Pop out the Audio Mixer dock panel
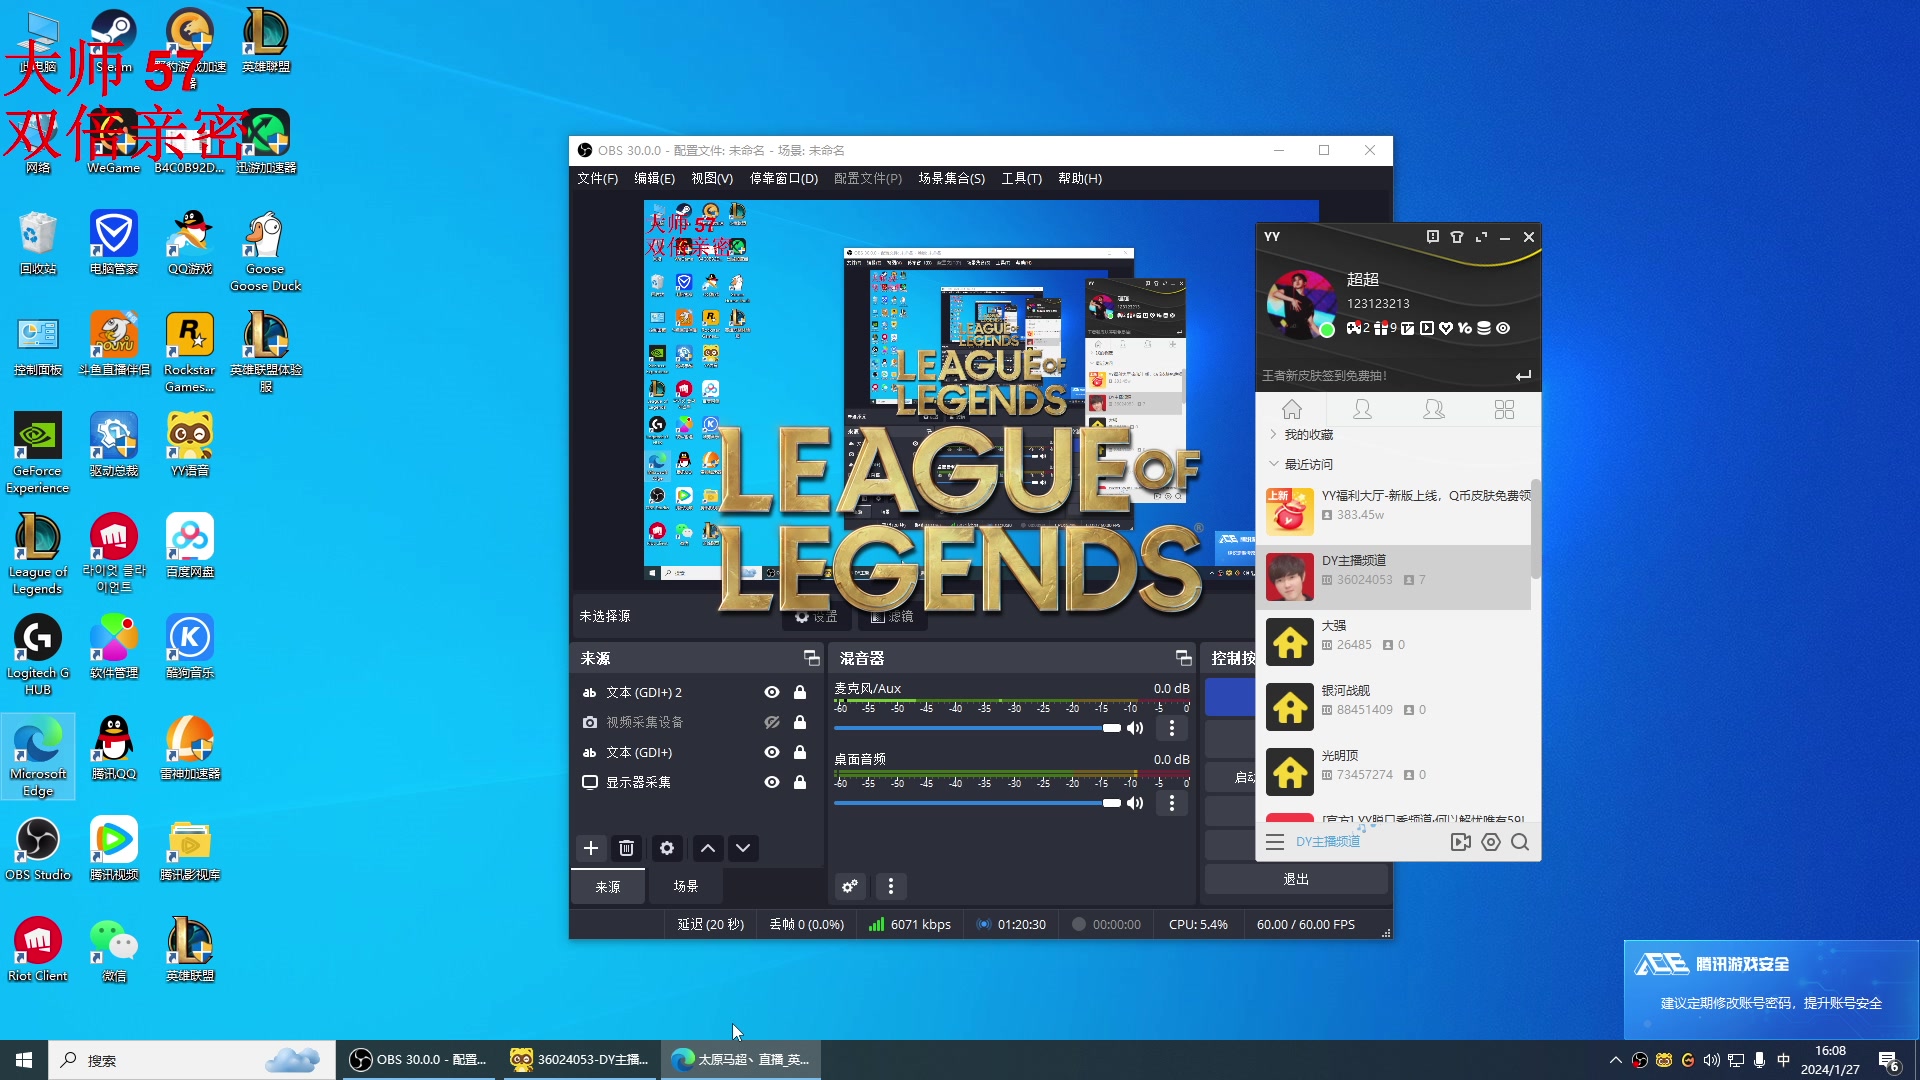The image size is (1920, 1080). click(1183, 658)
